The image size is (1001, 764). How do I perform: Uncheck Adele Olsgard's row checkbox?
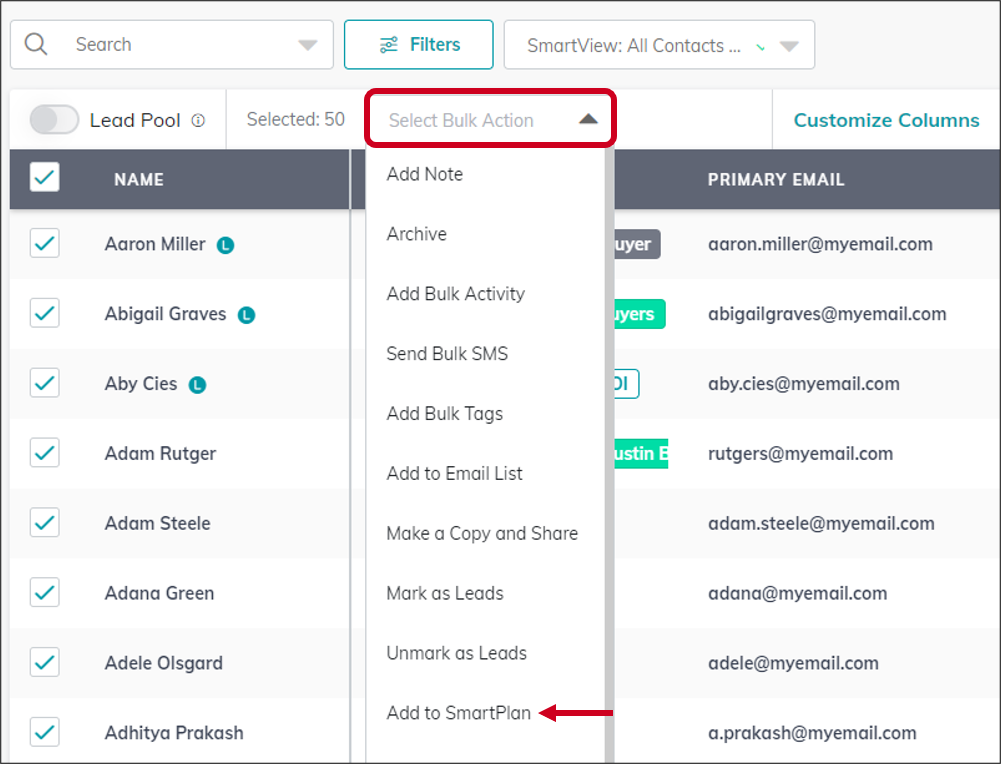click(45, 662)
